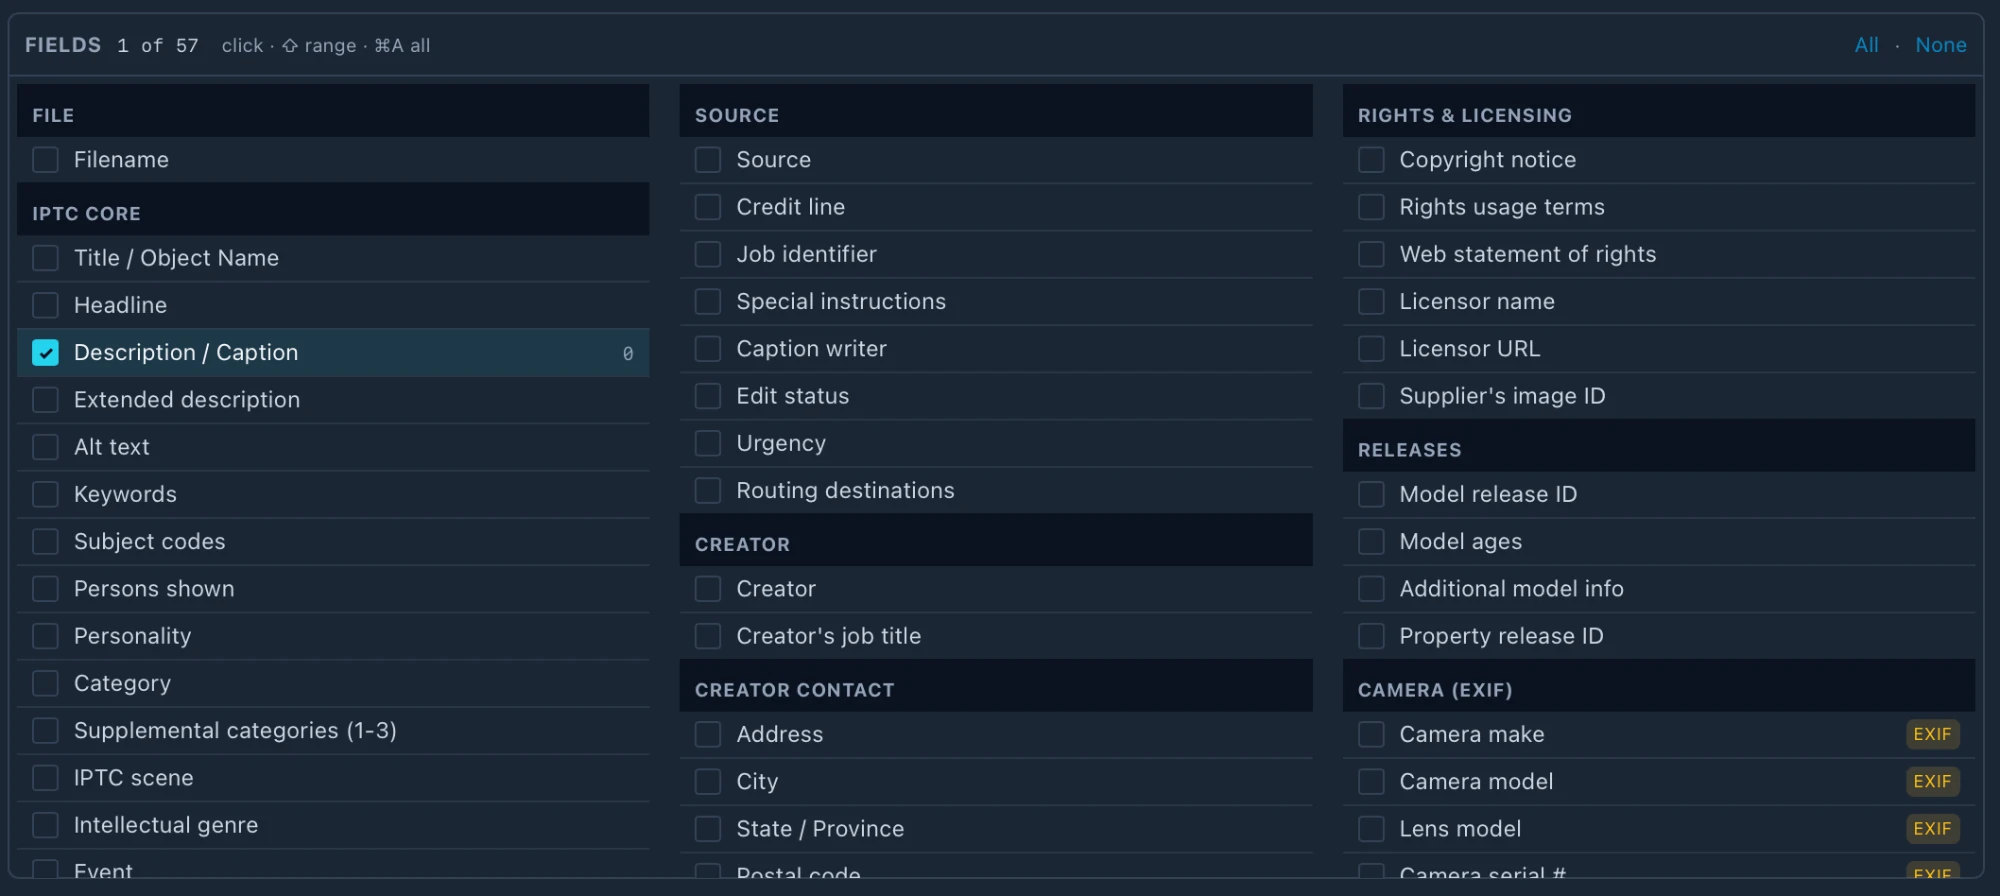Check the Extended description box
Image resolution: width=2000 pixels, height=896 pixels.
click(45, 400)
